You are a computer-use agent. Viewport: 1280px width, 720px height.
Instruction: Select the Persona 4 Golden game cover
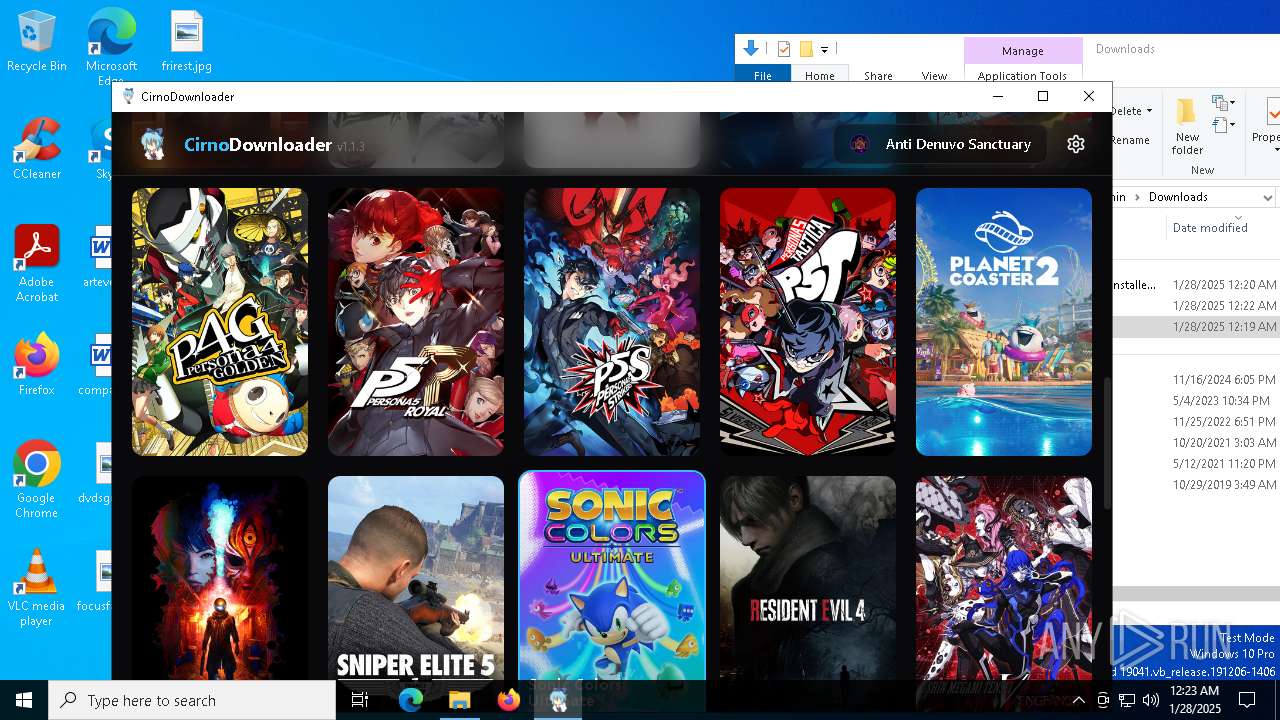pyautogui.click(x=220, y=322)
